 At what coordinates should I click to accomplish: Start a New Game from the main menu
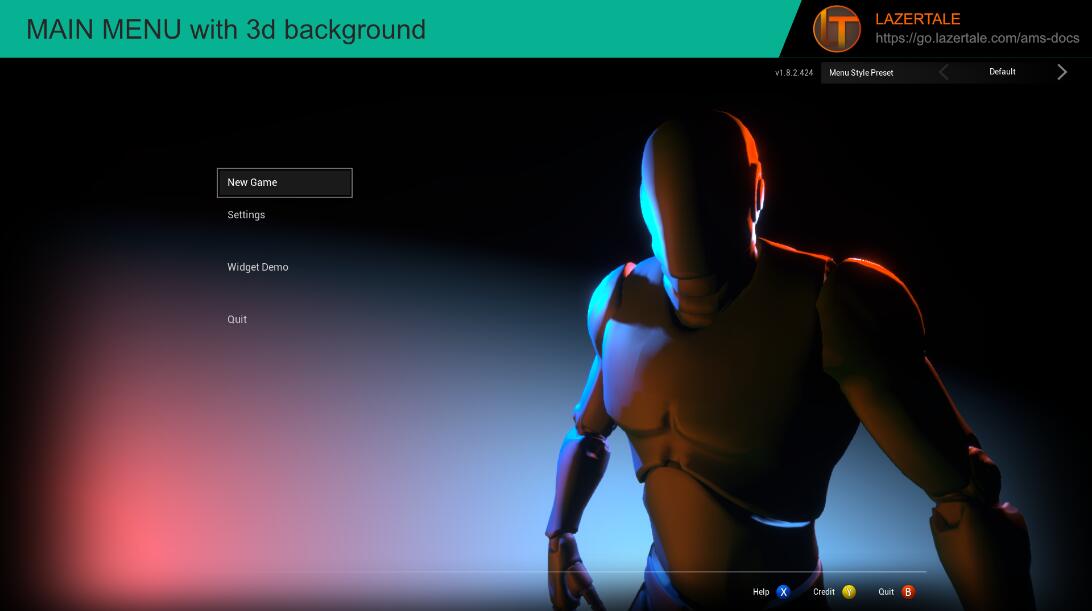coord(284,183)
